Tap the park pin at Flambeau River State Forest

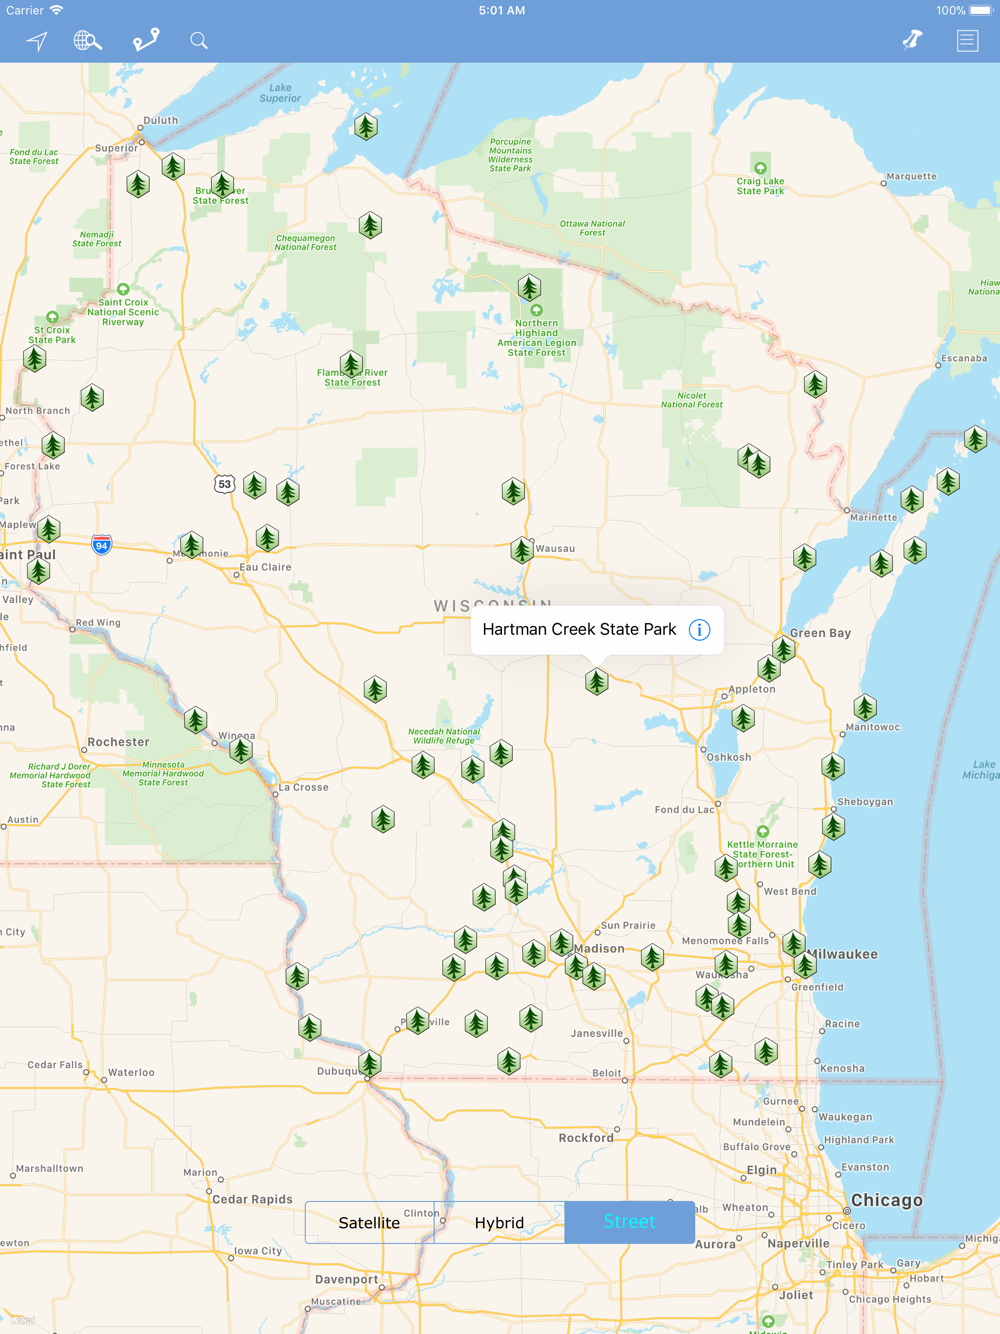[351, 364]
